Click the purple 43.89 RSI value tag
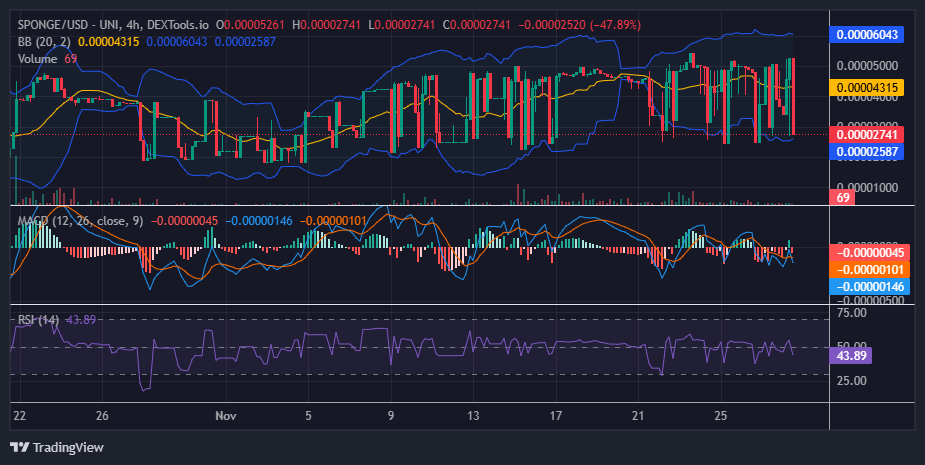The height and width of the screenshot is (465, 925). (x=850, y=356)
